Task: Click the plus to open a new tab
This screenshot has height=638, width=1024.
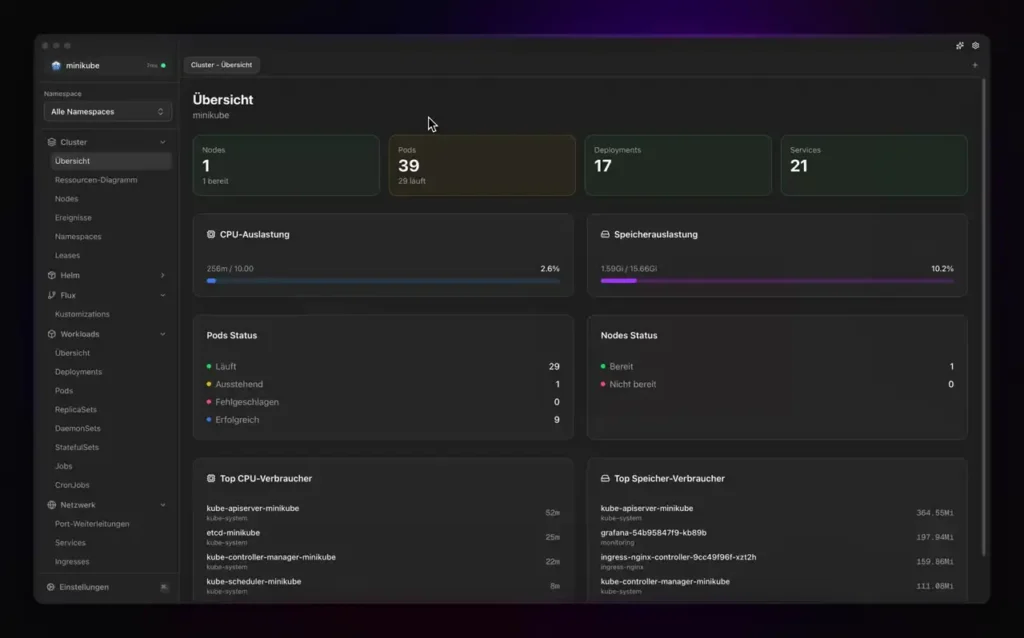Action: tap(974, 64)
